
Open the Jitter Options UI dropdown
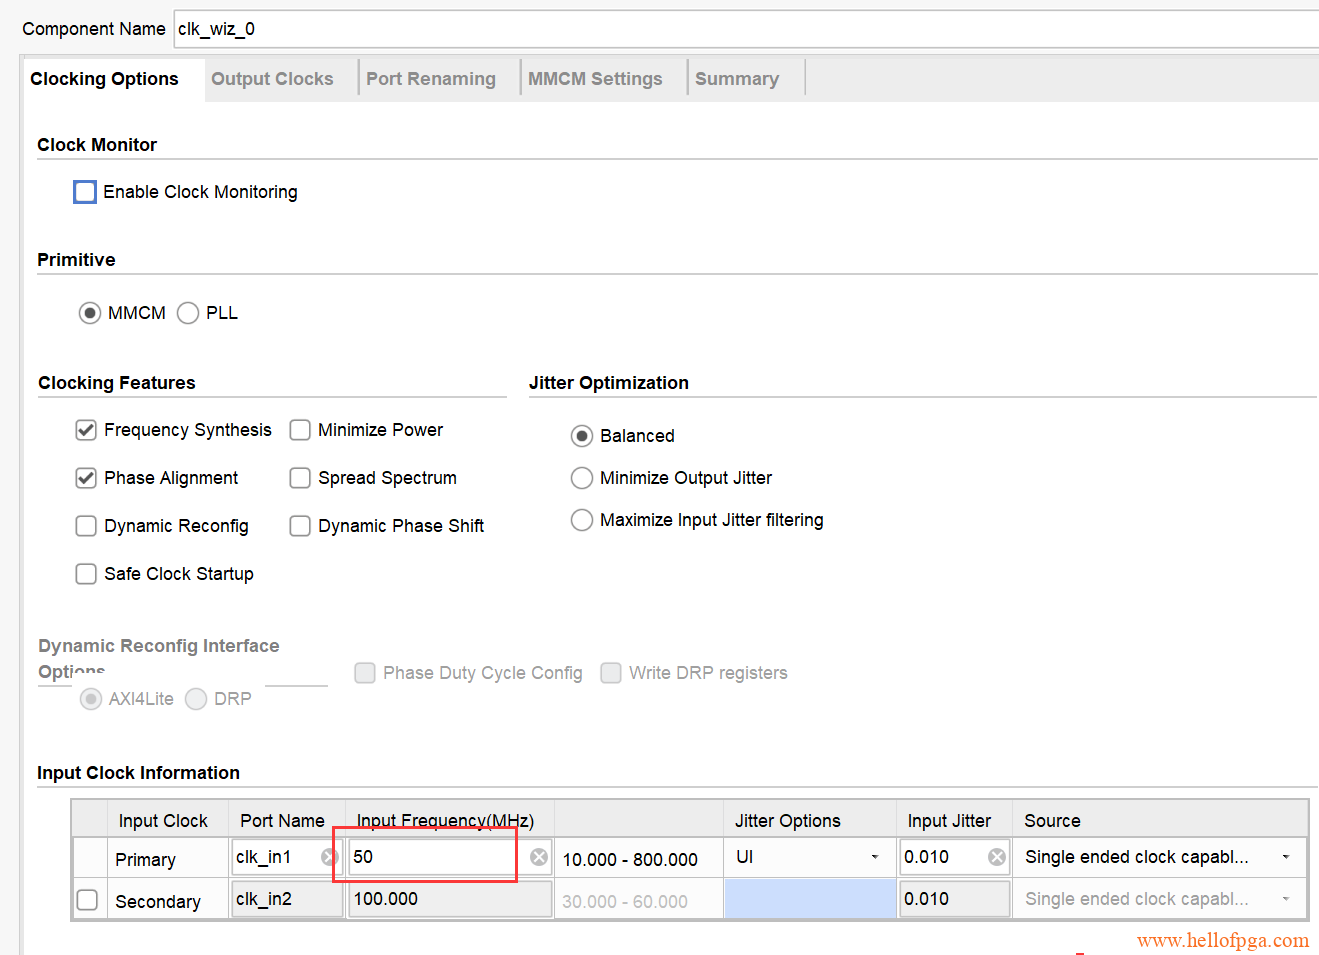point(808,857)
